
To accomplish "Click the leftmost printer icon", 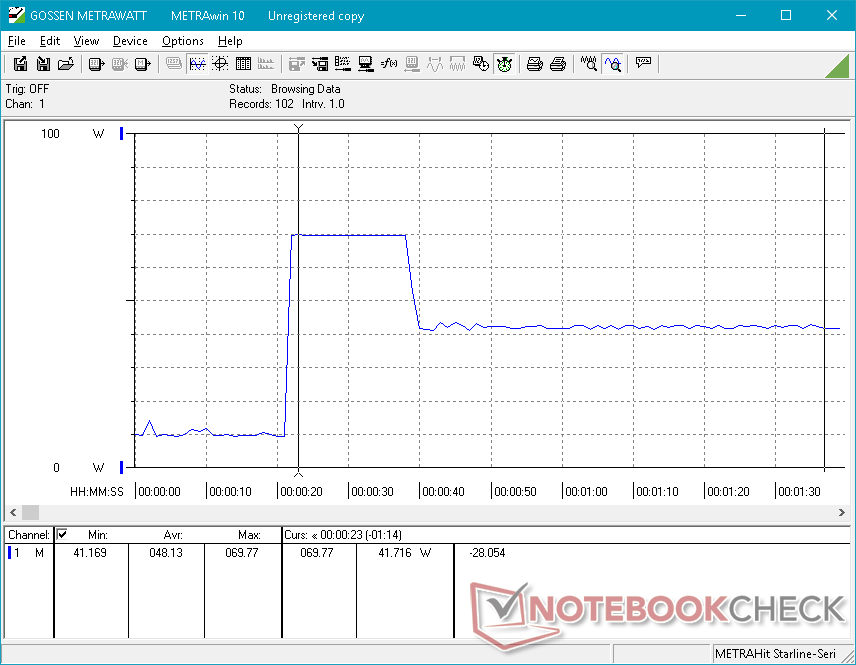I will point(535,64).
